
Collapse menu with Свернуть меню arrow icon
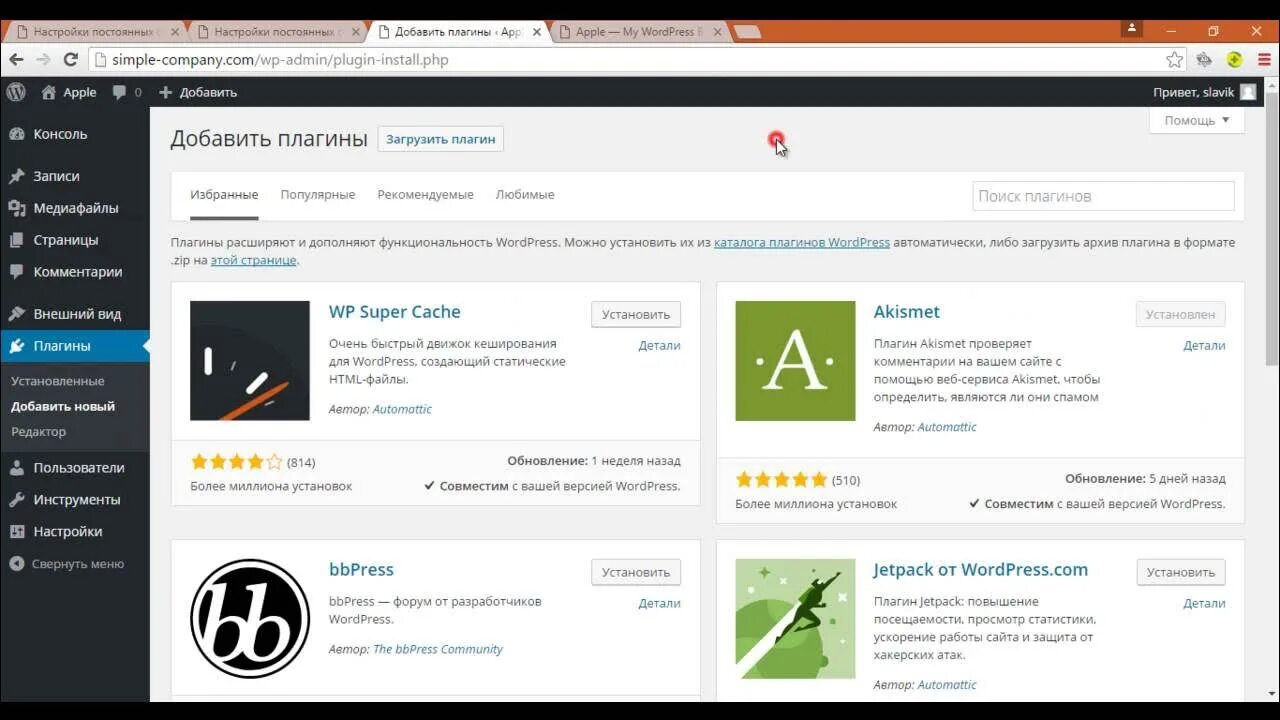click(16, 564)
